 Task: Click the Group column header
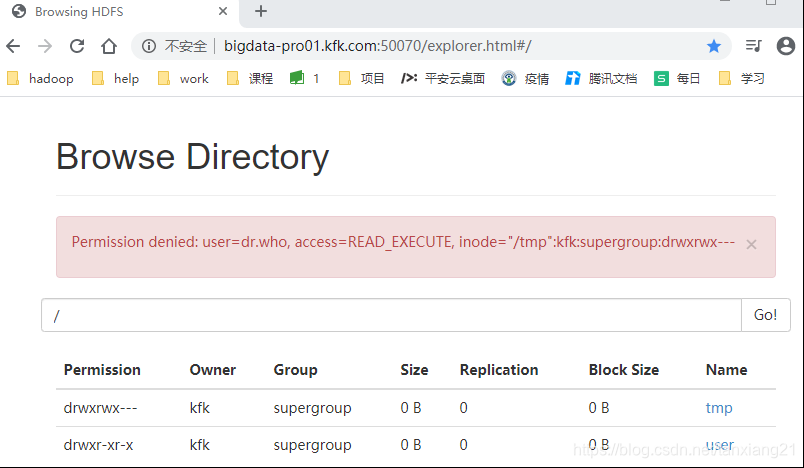tap(295, 370)
